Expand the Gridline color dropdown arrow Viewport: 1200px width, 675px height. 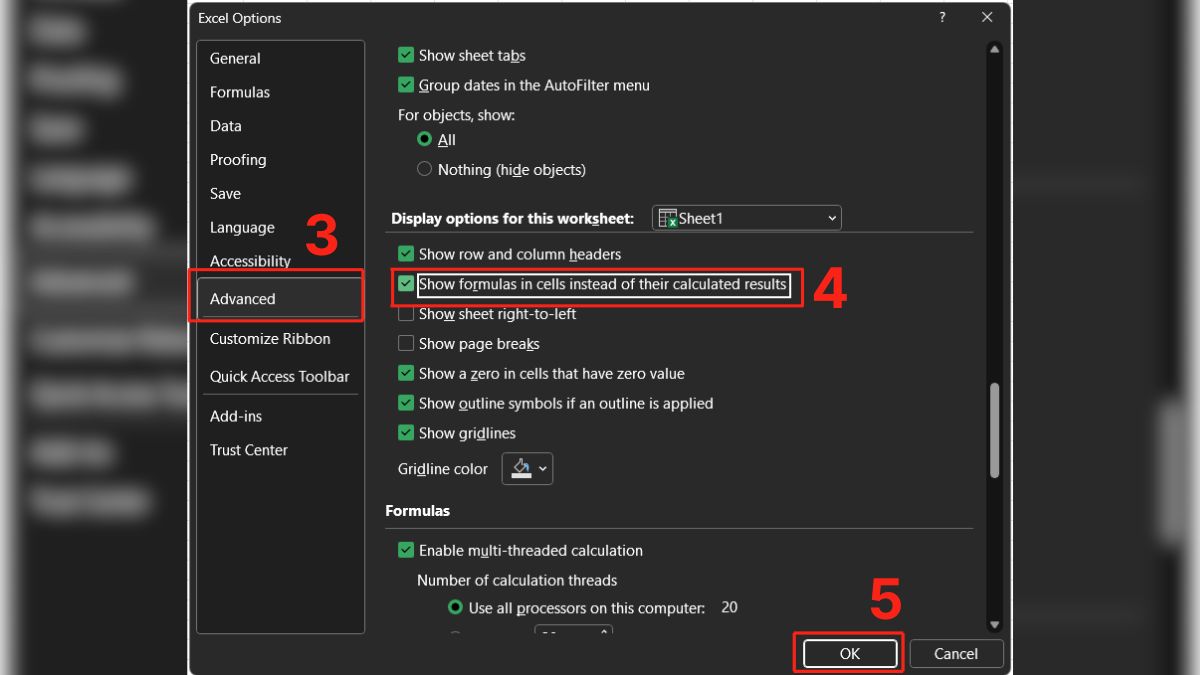(x=541, y=468)
